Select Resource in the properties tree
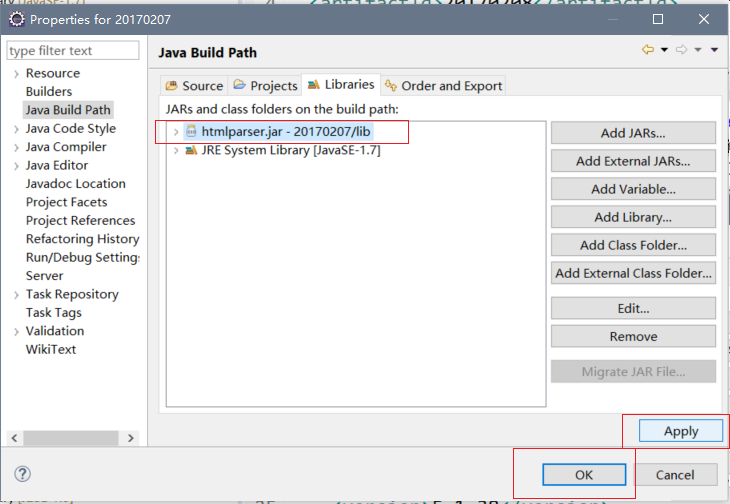The width and height of the screenshot is (730, 504). (53, 73)
